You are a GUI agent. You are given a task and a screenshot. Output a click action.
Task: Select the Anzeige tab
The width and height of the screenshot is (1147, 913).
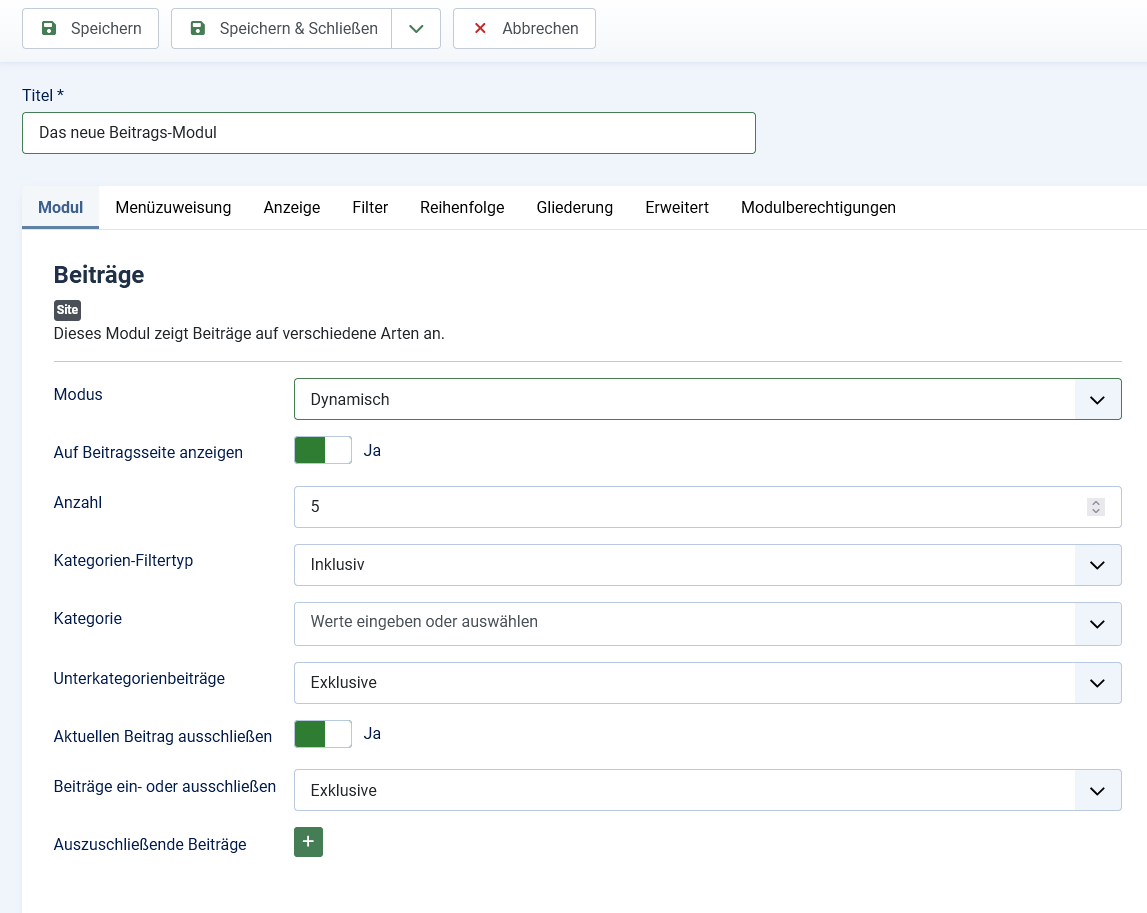point(292,208)
